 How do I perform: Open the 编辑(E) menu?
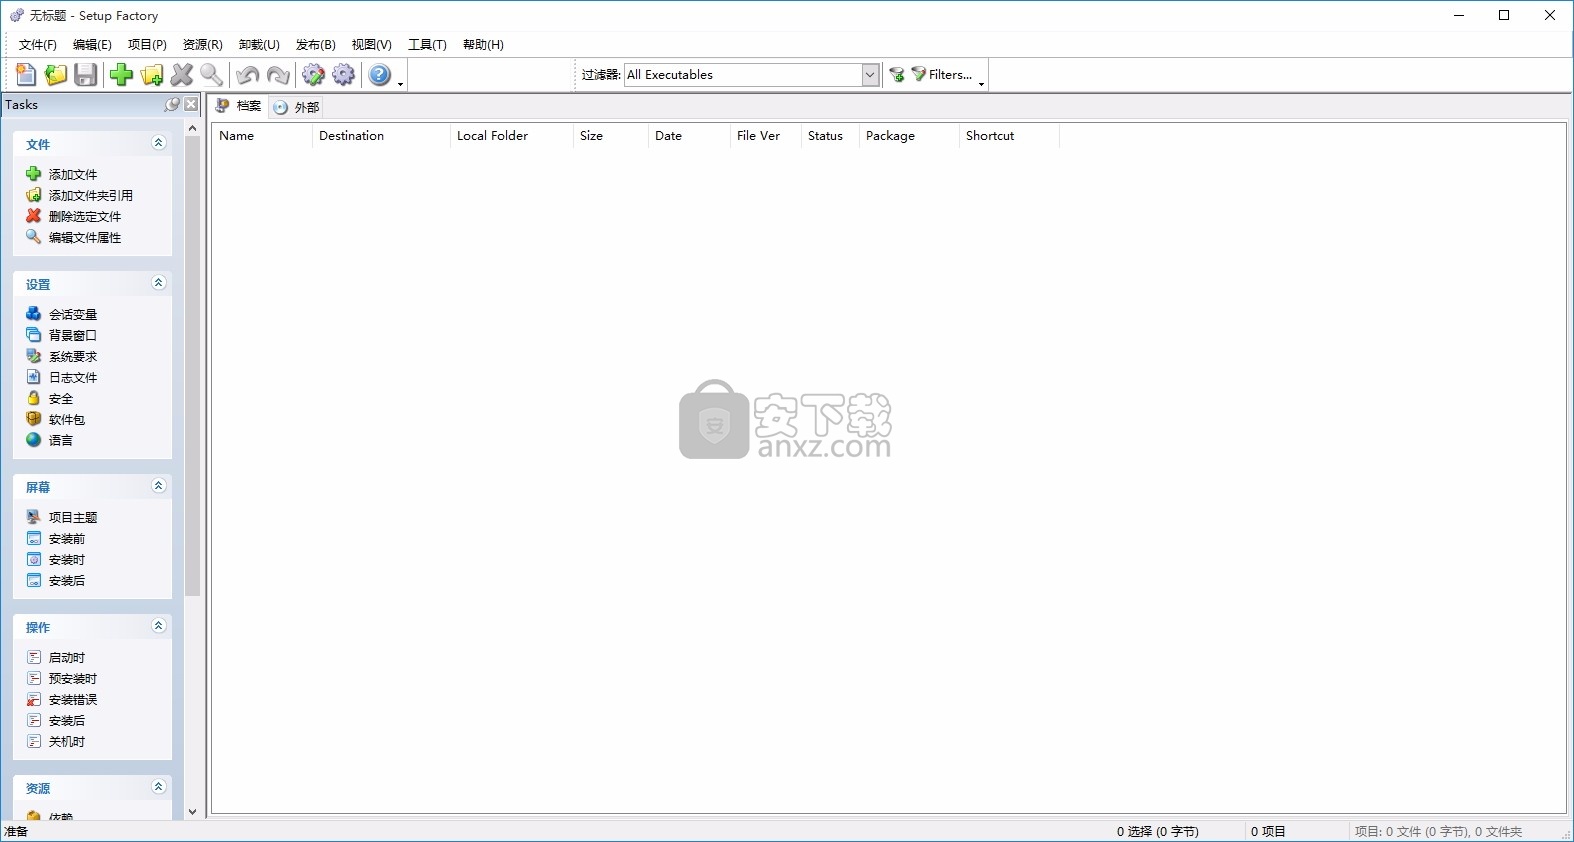point(92,45)
